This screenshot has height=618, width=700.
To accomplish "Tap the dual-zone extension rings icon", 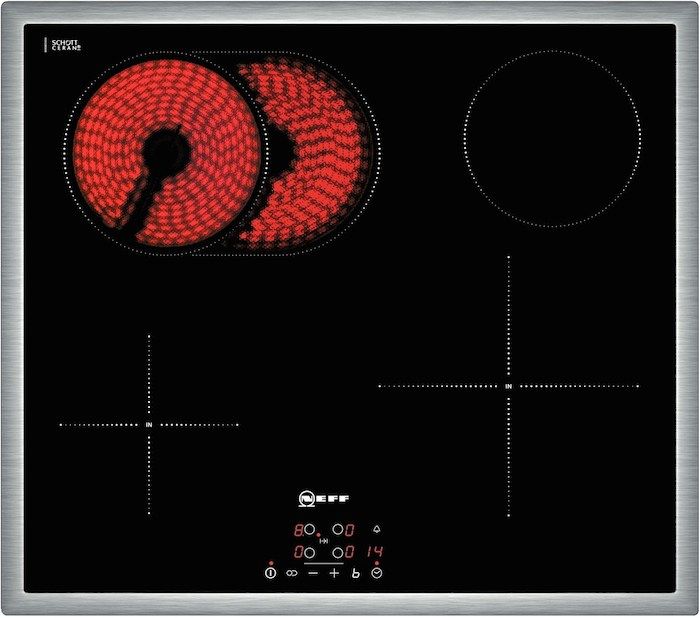I will [x=292, y=574].
